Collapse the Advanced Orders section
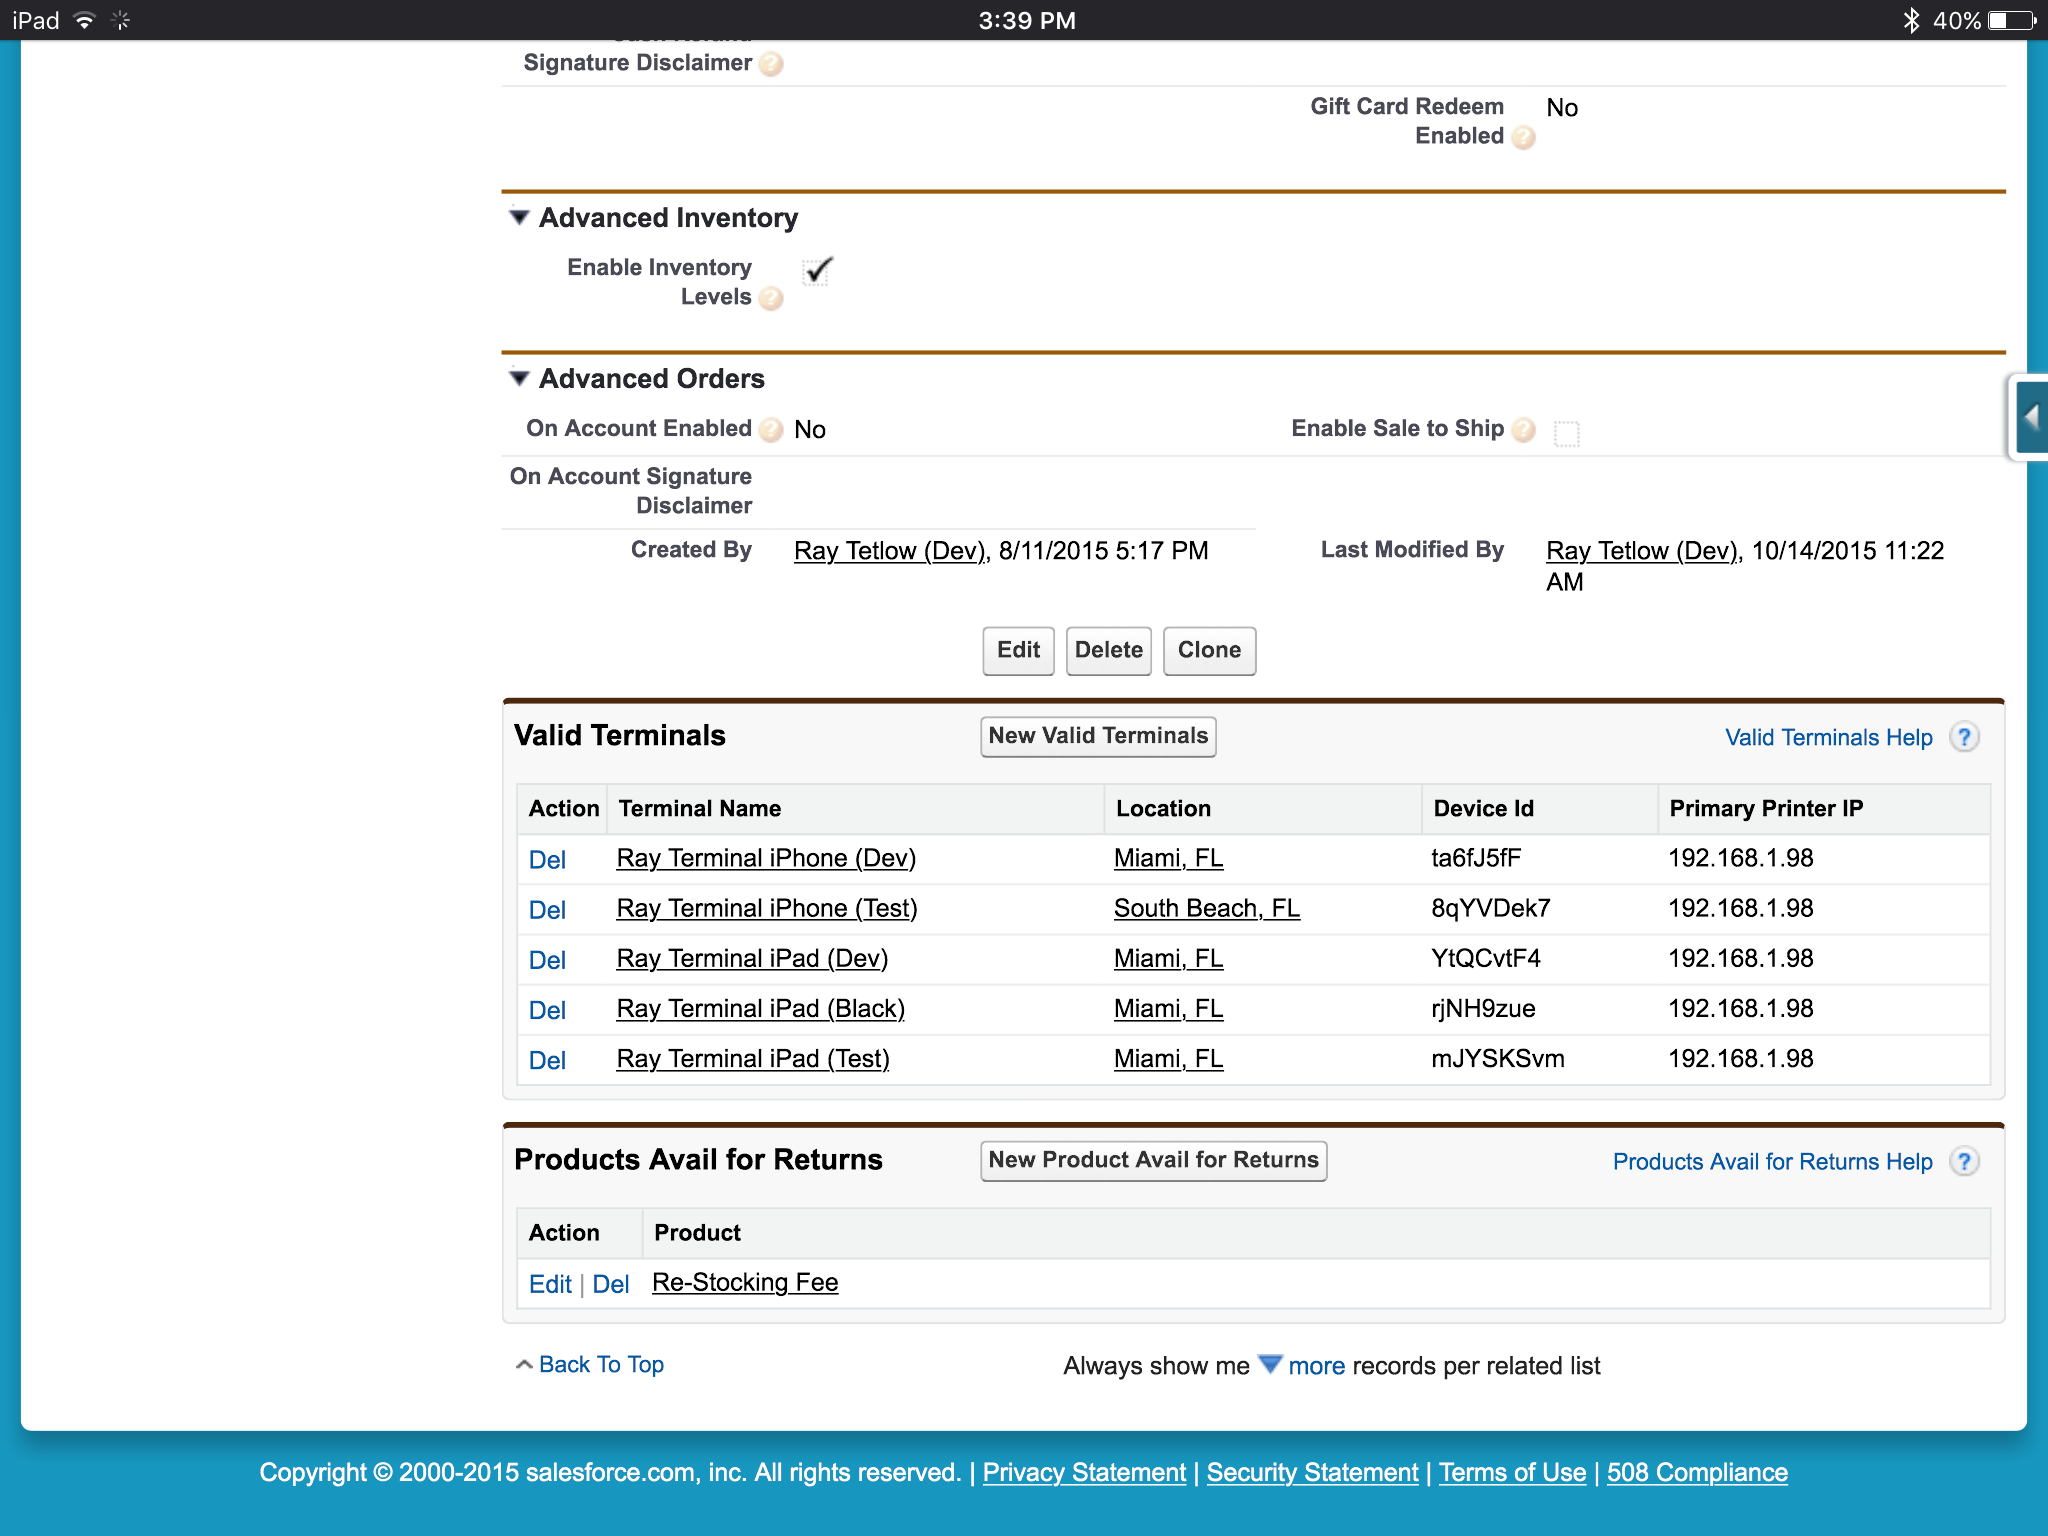 coord(518,378)
